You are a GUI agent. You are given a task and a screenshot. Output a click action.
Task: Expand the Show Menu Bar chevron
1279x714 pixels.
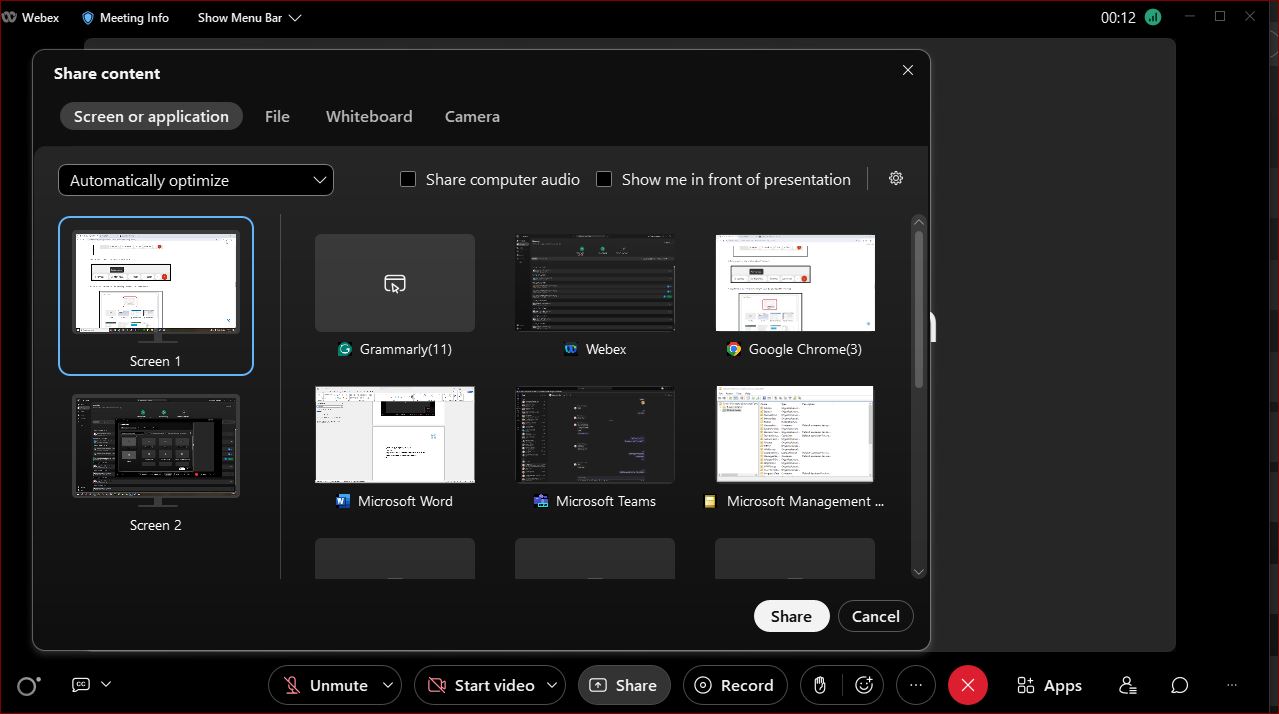tap(294, 18)
